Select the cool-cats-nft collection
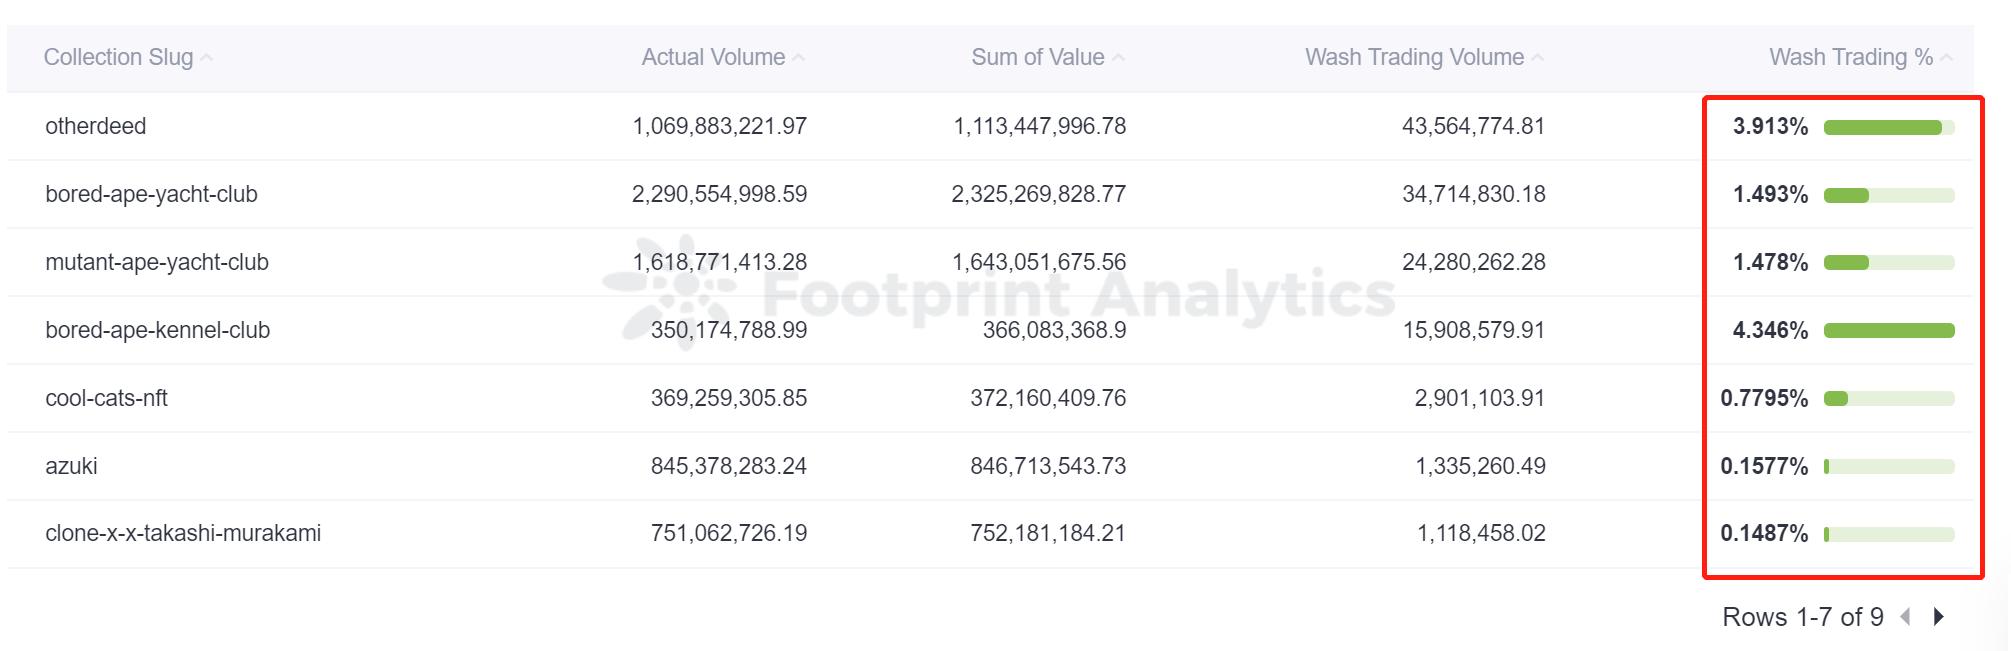The image size is (2011, 651). click(x=106, y=398)
